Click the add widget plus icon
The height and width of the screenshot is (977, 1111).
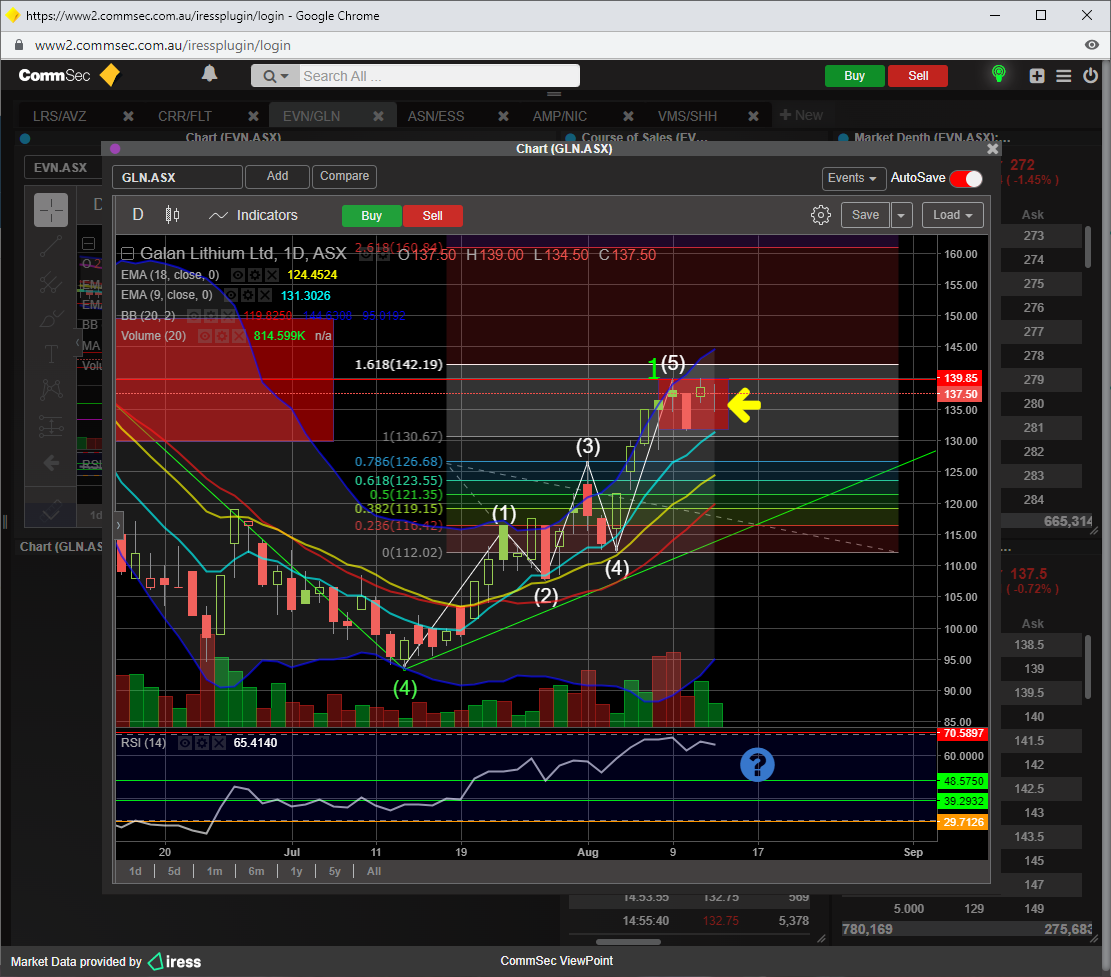(1037, 76)
